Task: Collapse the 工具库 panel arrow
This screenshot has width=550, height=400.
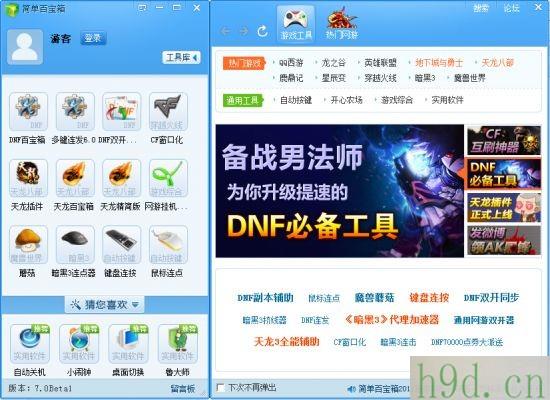Action: coord(181,57)
